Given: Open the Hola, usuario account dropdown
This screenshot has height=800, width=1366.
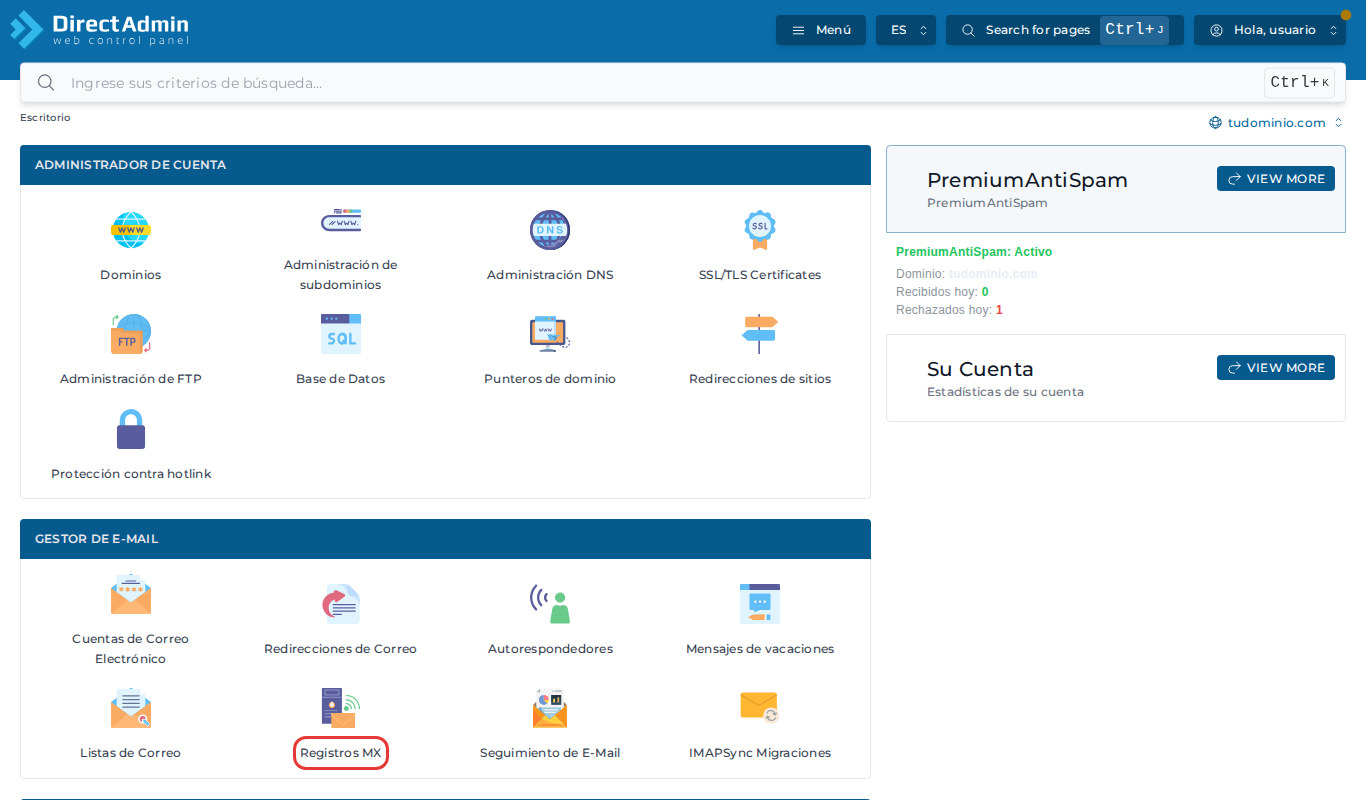Looking at the screenshot, I should (1270, 30).
